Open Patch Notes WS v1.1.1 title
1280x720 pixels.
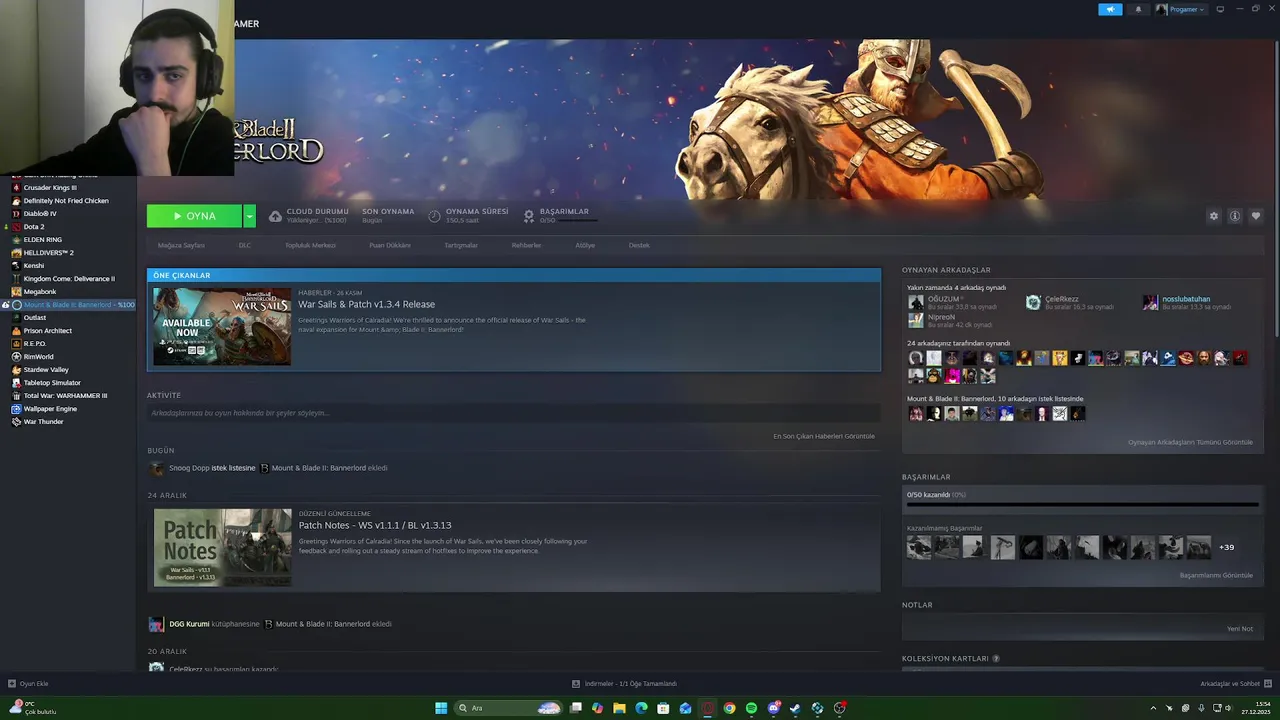[x=375, y=525]
